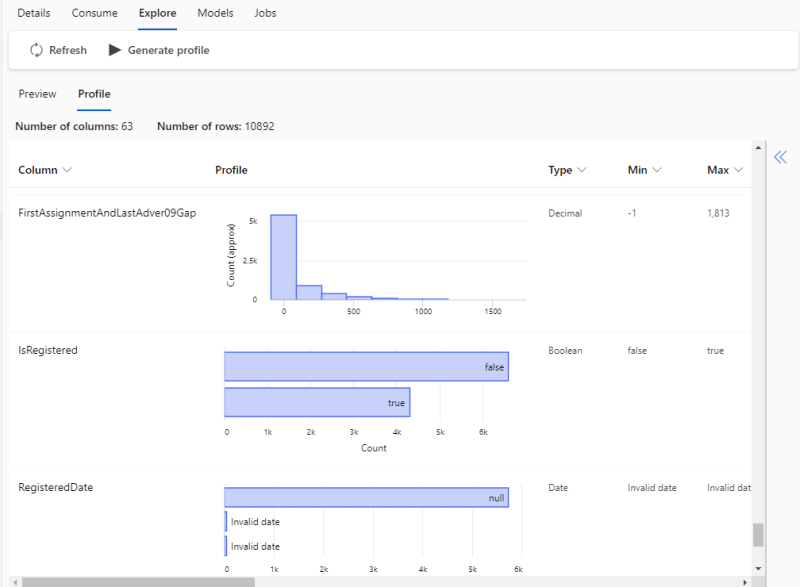This screenshot has height=587, width=800.
Task: Select the RegisteredDate column name
Action: pyautogui.click(x=56, y=487)
